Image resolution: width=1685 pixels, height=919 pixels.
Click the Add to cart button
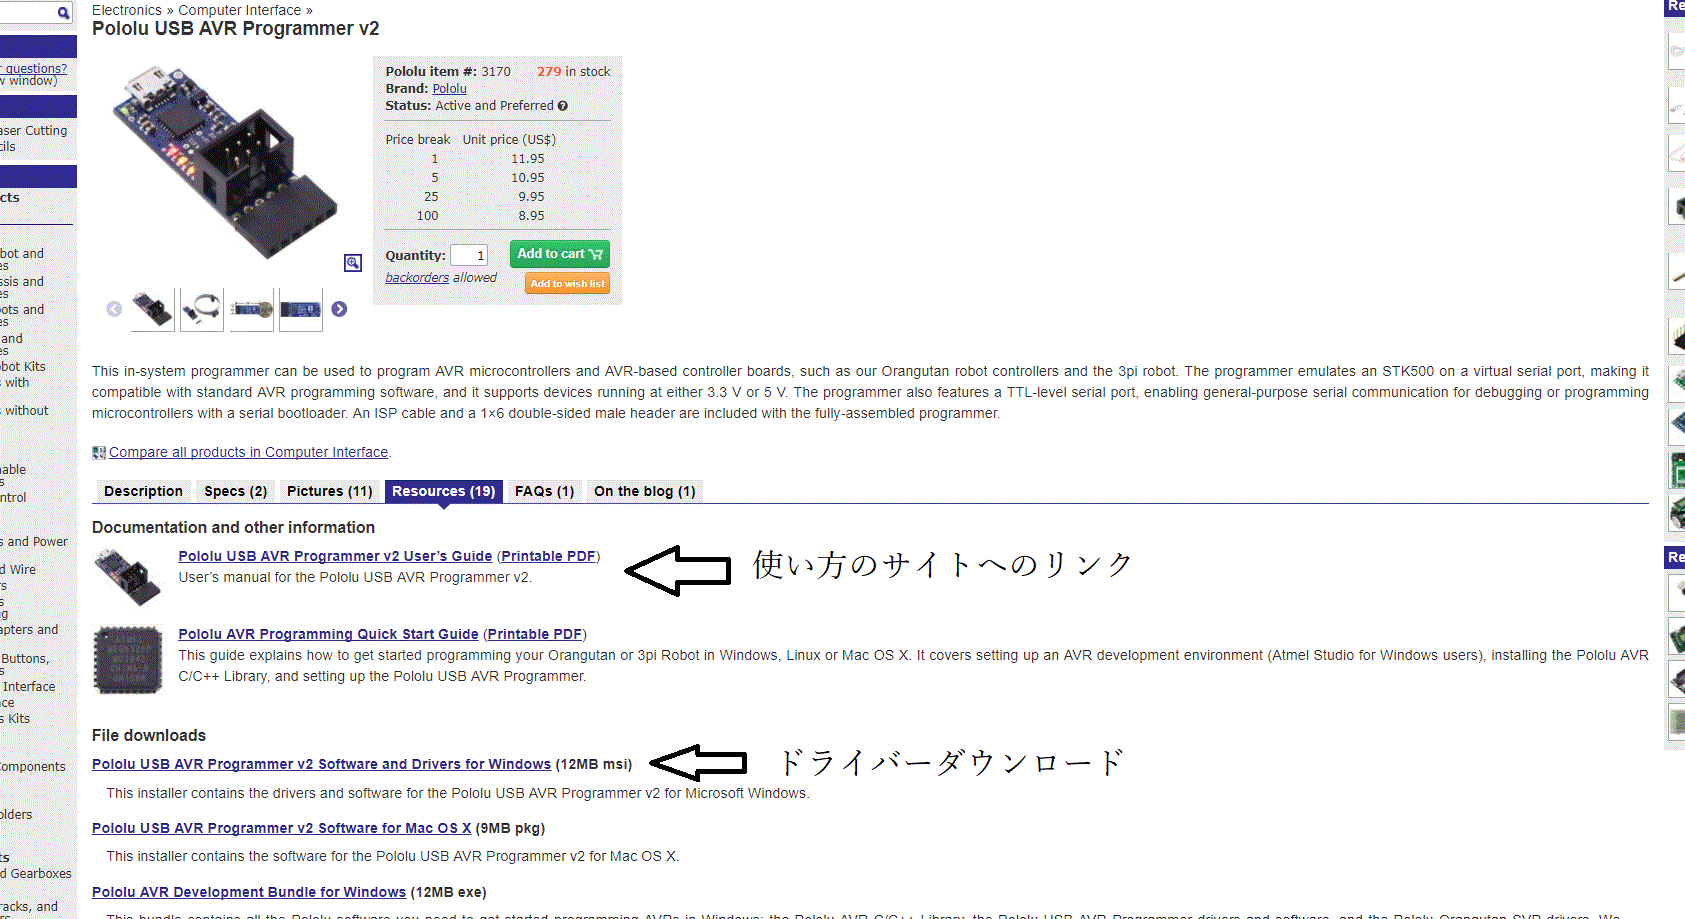pos(559,254)
